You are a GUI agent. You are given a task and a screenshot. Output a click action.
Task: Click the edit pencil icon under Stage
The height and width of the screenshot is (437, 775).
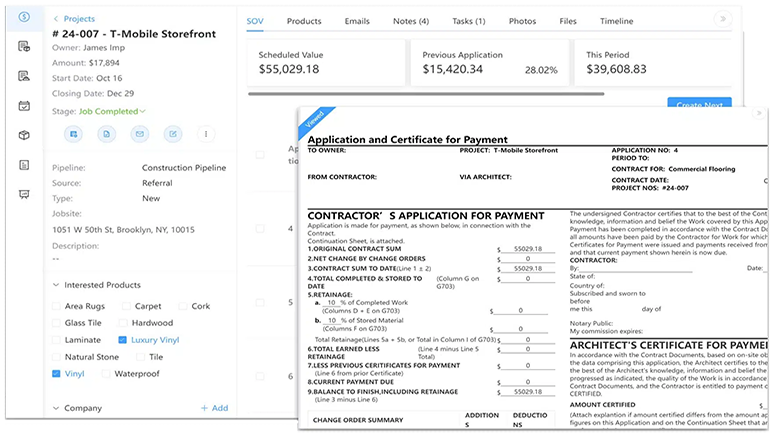(x=173, y=133)
